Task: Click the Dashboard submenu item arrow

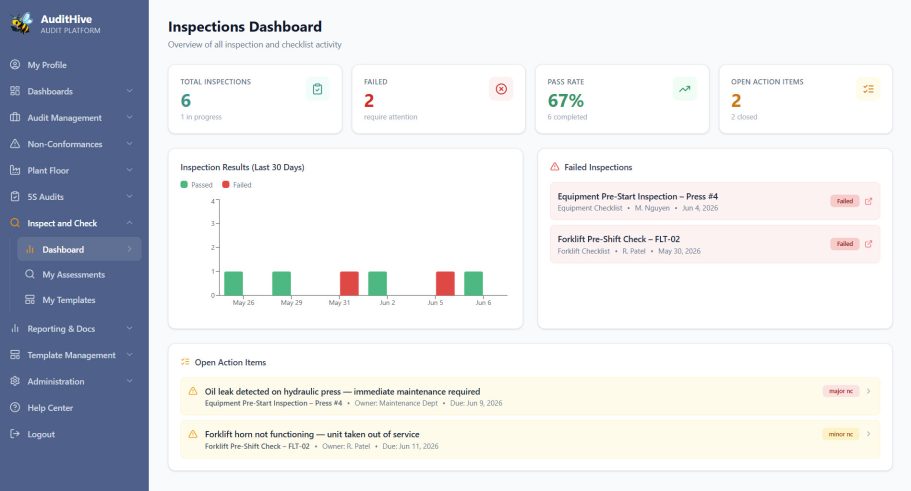Action: pos(130,249)
